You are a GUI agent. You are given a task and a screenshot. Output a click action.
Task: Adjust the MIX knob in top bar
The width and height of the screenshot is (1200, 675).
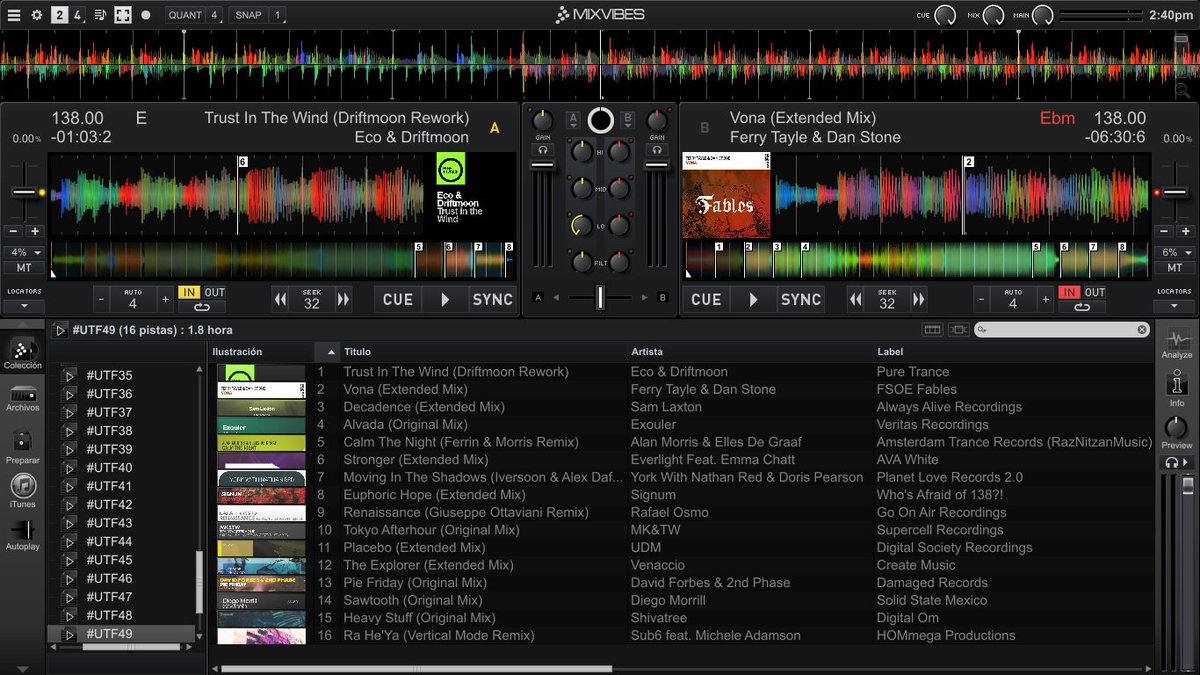[993, 15]
